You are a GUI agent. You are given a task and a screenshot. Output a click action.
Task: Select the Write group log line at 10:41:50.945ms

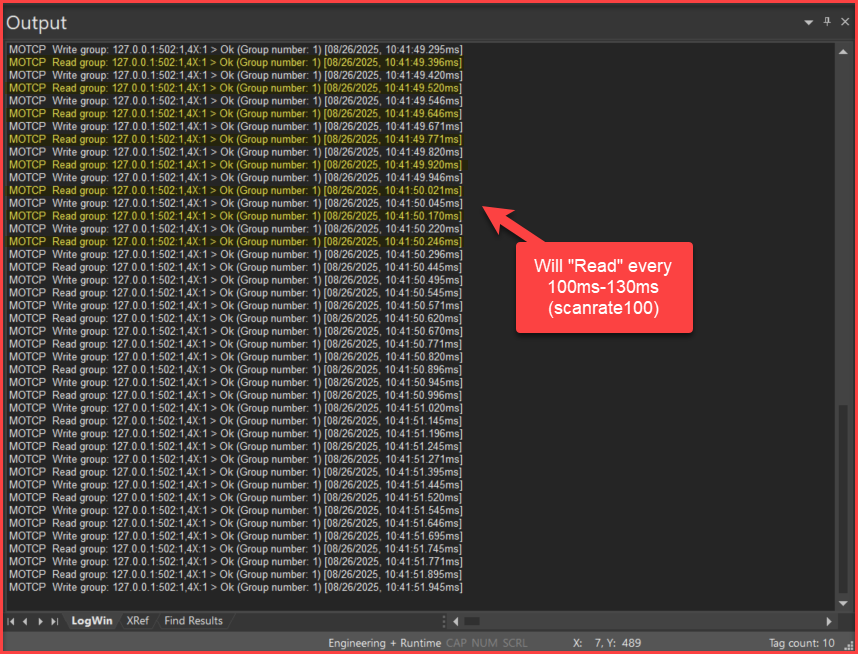[236, 382]
